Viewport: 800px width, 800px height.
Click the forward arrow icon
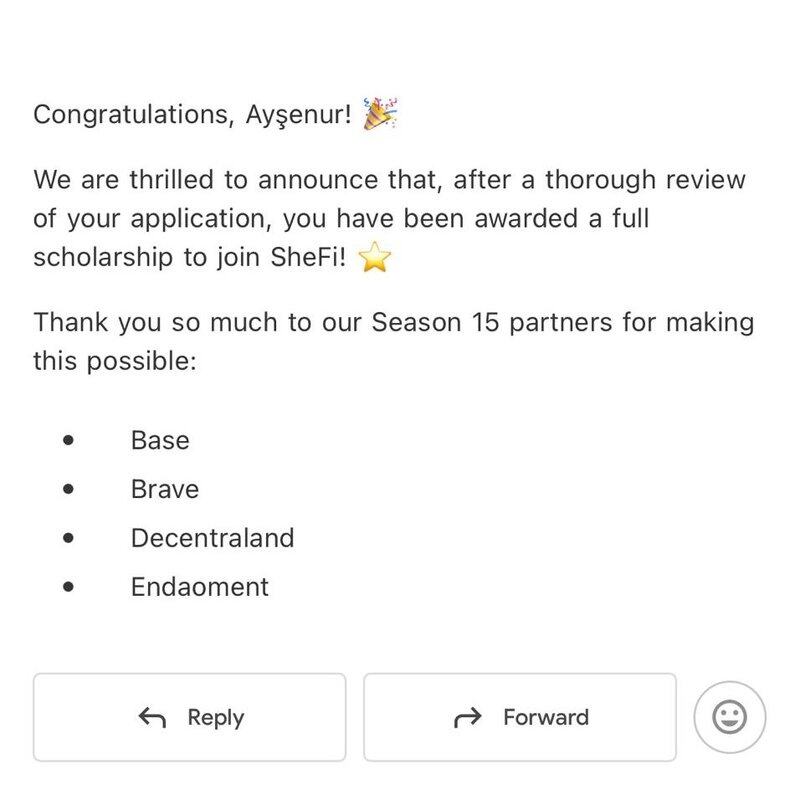pos(467,717)
